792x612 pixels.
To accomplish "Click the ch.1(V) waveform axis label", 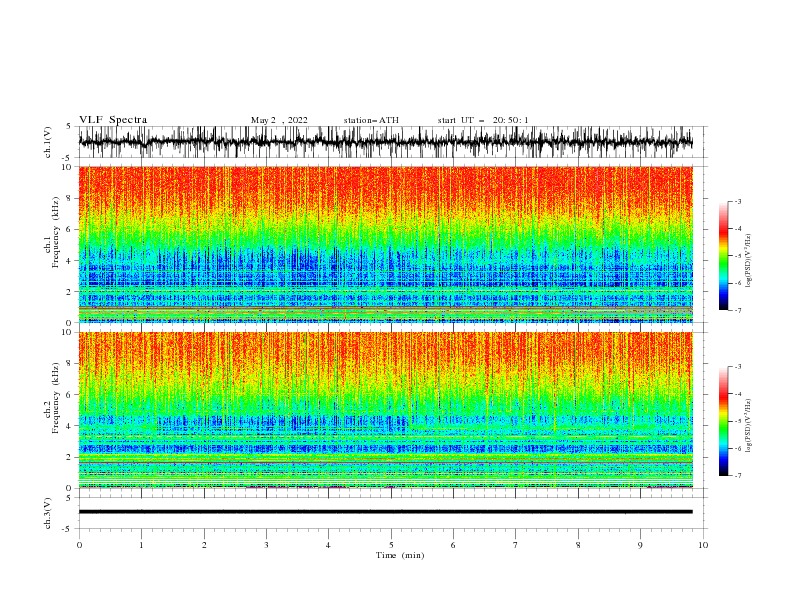I will coord(48,142).
